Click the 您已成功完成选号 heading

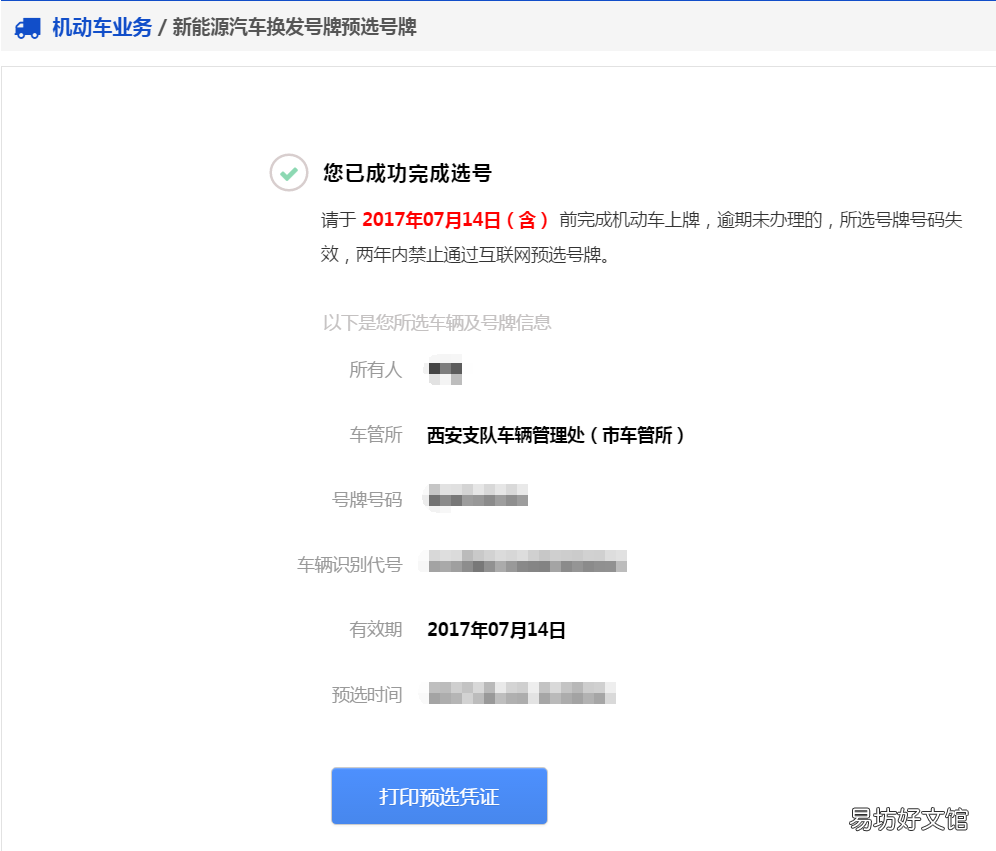[407, 173]
